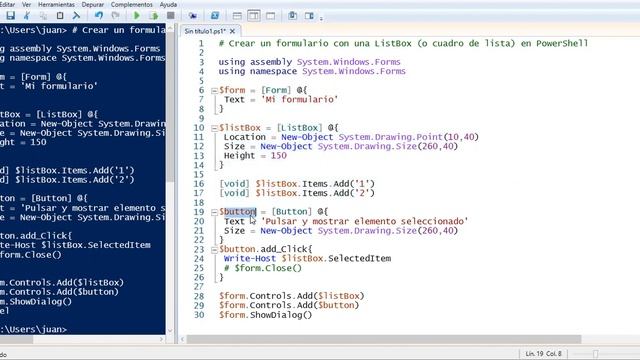Close the Sin título1.ps1 tab
640x360 pixels.
pyautogui.click(x=232, y=31)
